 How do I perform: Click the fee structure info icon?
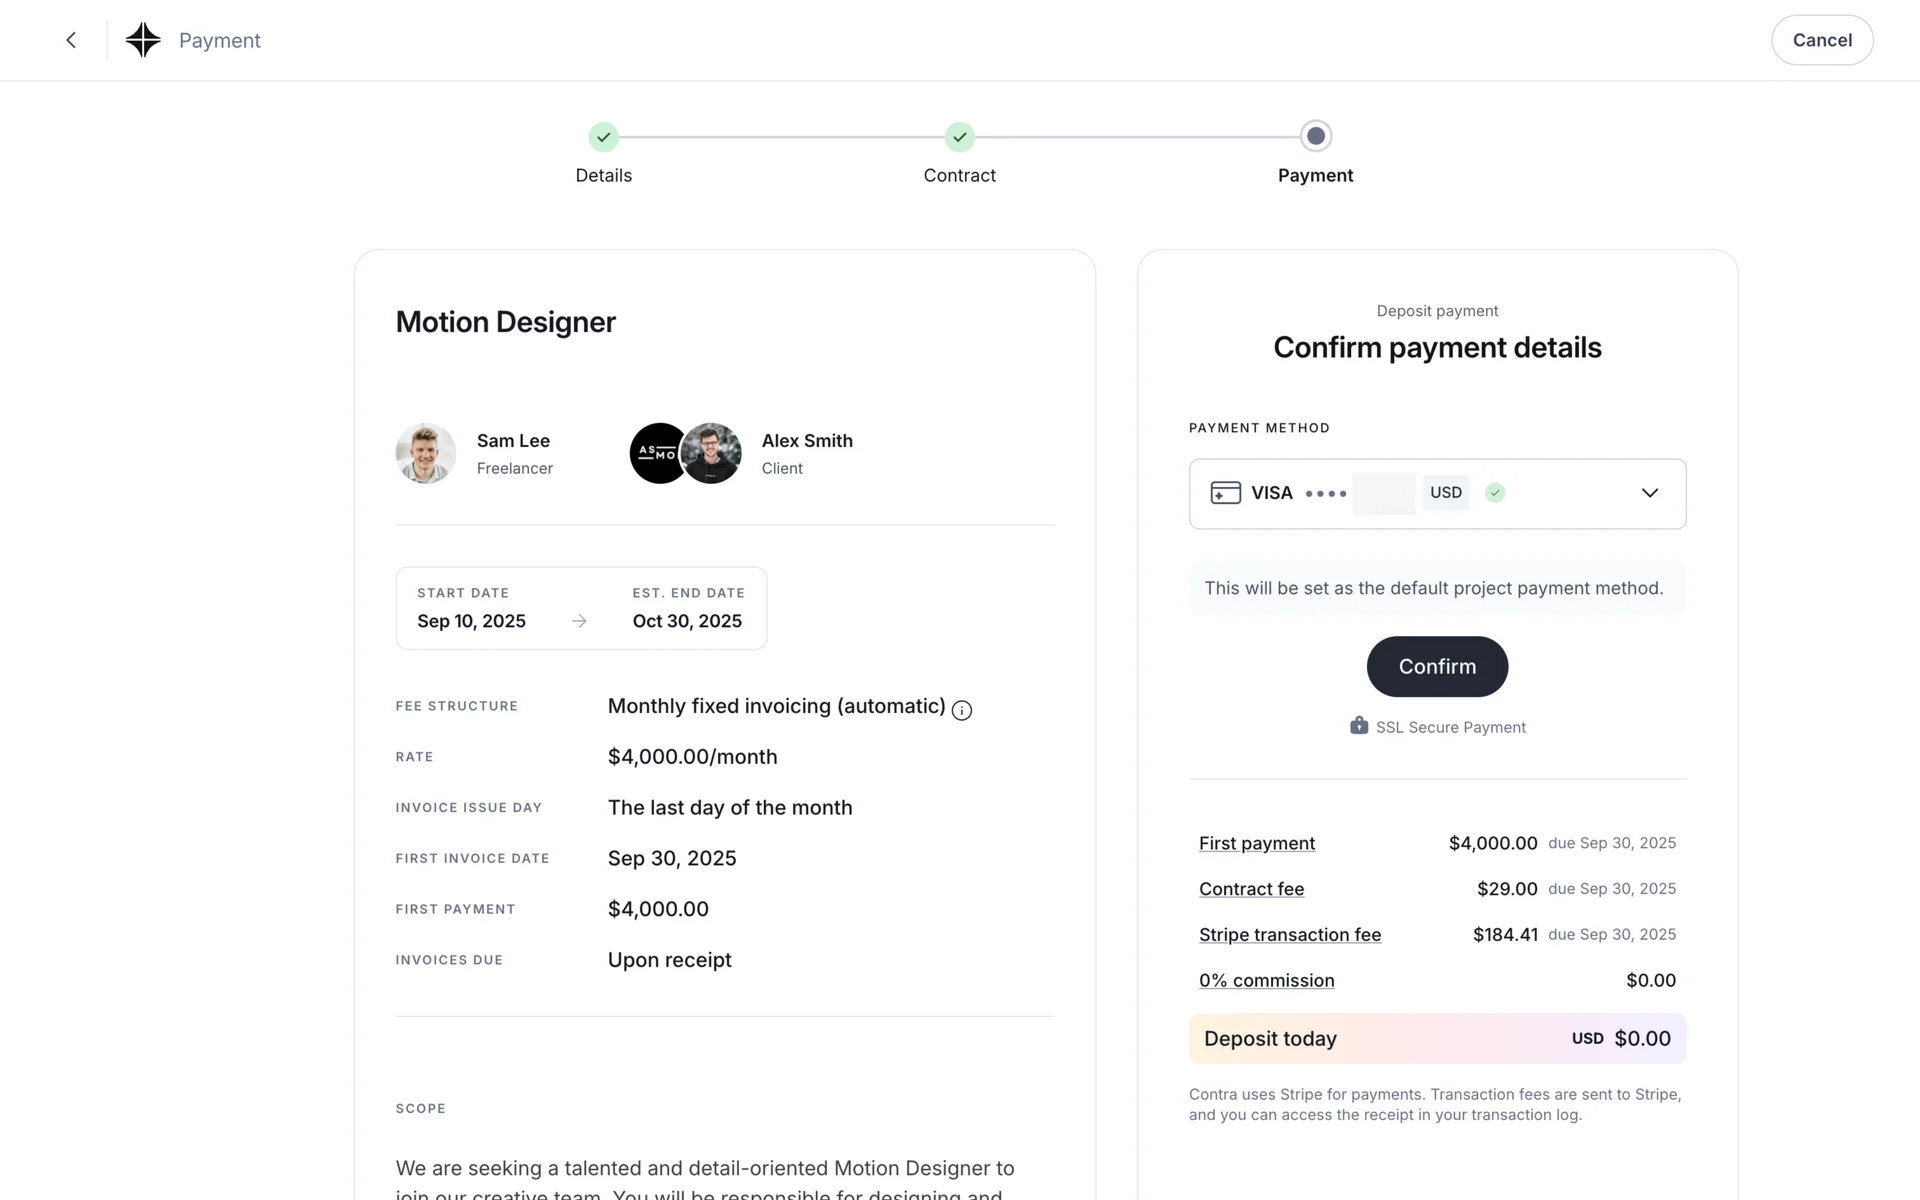962,710
